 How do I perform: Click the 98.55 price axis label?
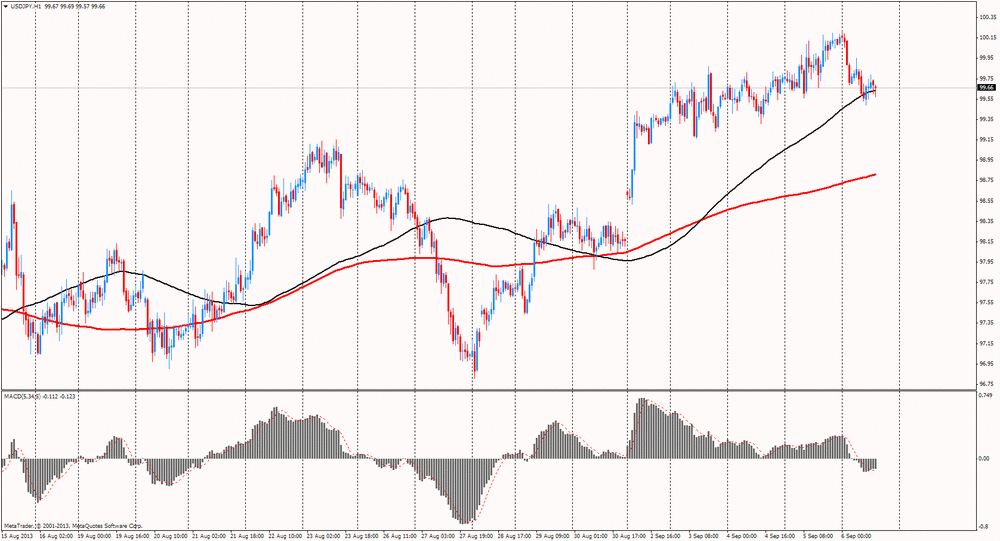click(986, 200)
